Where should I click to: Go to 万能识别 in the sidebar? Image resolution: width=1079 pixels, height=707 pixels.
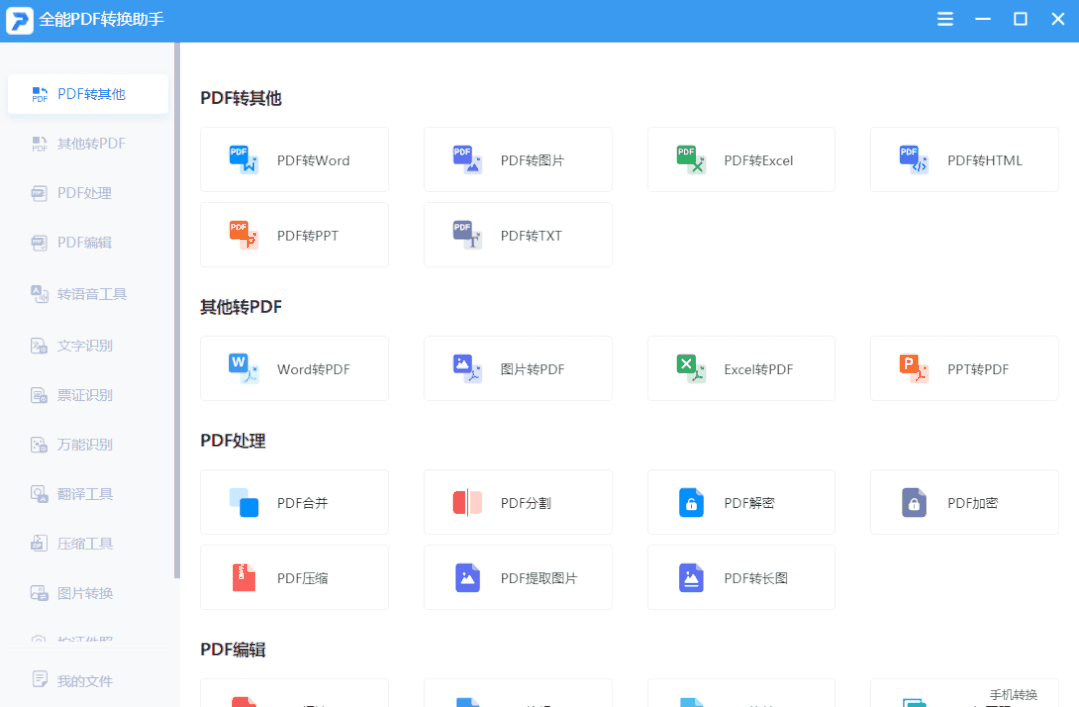[88, 445]
